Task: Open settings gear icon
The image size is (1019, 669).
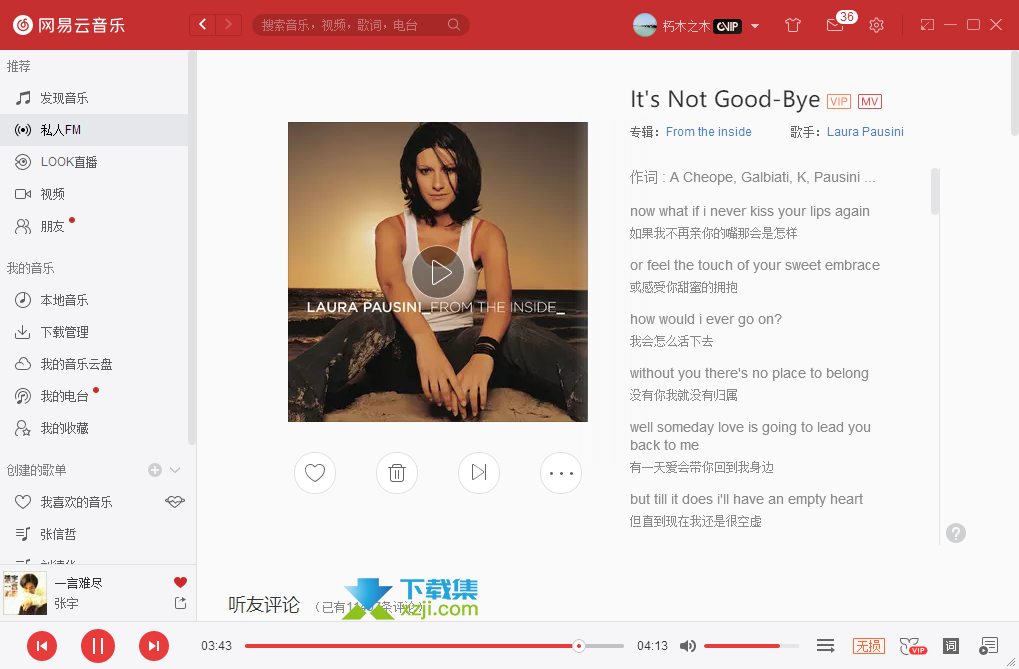Action: [876, 25]
